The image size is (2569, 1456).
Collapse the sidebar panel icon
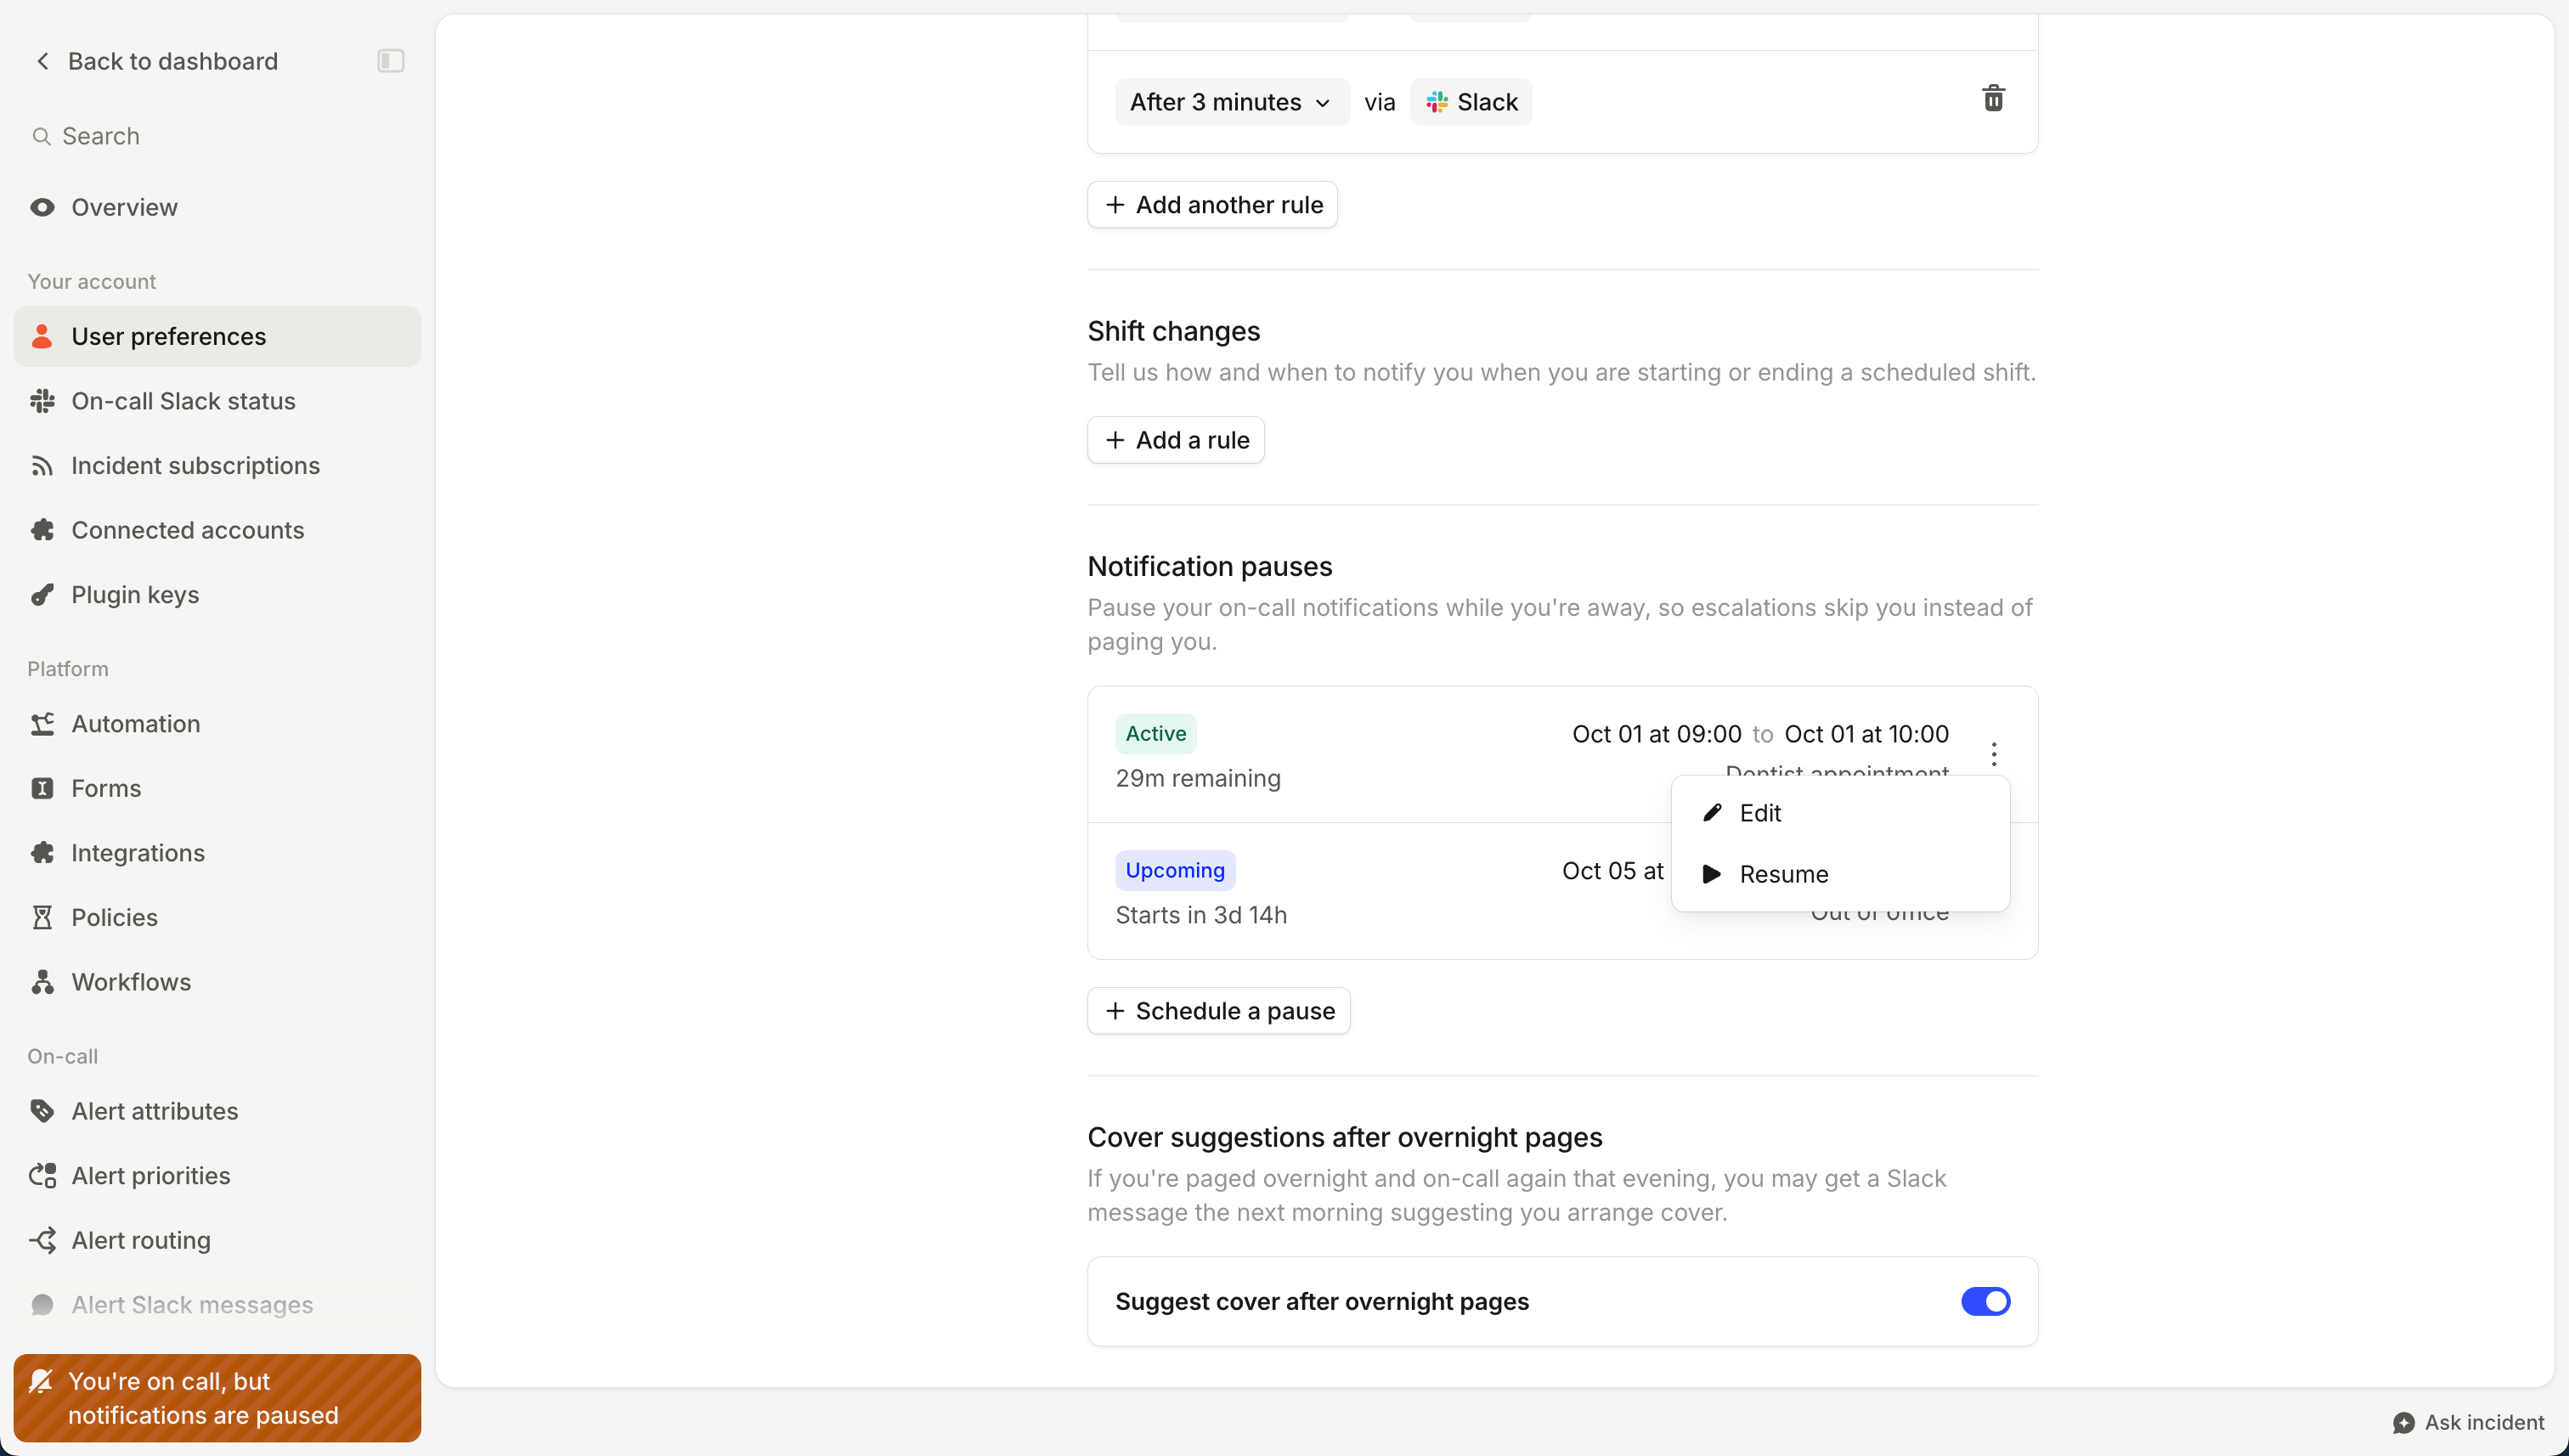coord(390,61)
